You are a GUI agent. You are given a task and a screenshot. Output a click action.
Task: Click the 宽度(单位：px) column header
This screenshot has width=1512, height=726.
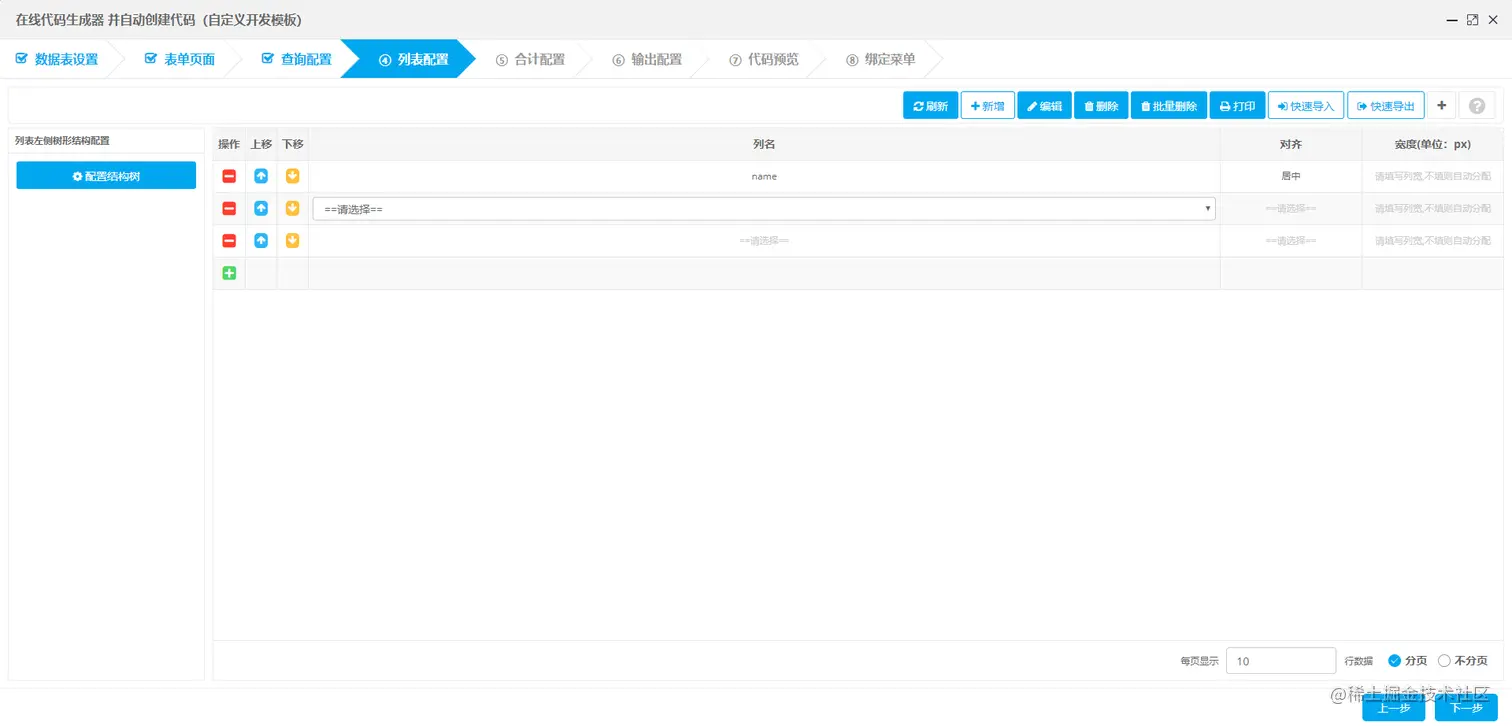pos(1432,144)
